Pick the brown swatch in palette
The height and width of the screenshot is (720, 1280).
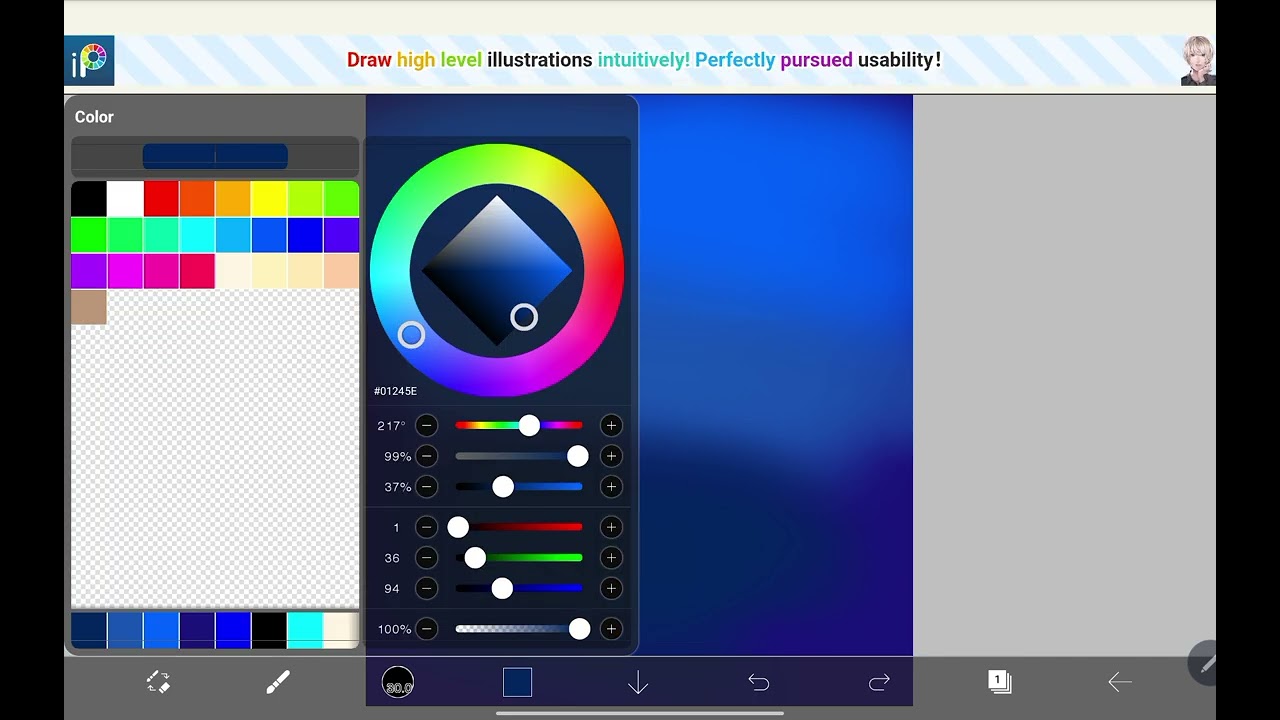(x=89, y=307)
